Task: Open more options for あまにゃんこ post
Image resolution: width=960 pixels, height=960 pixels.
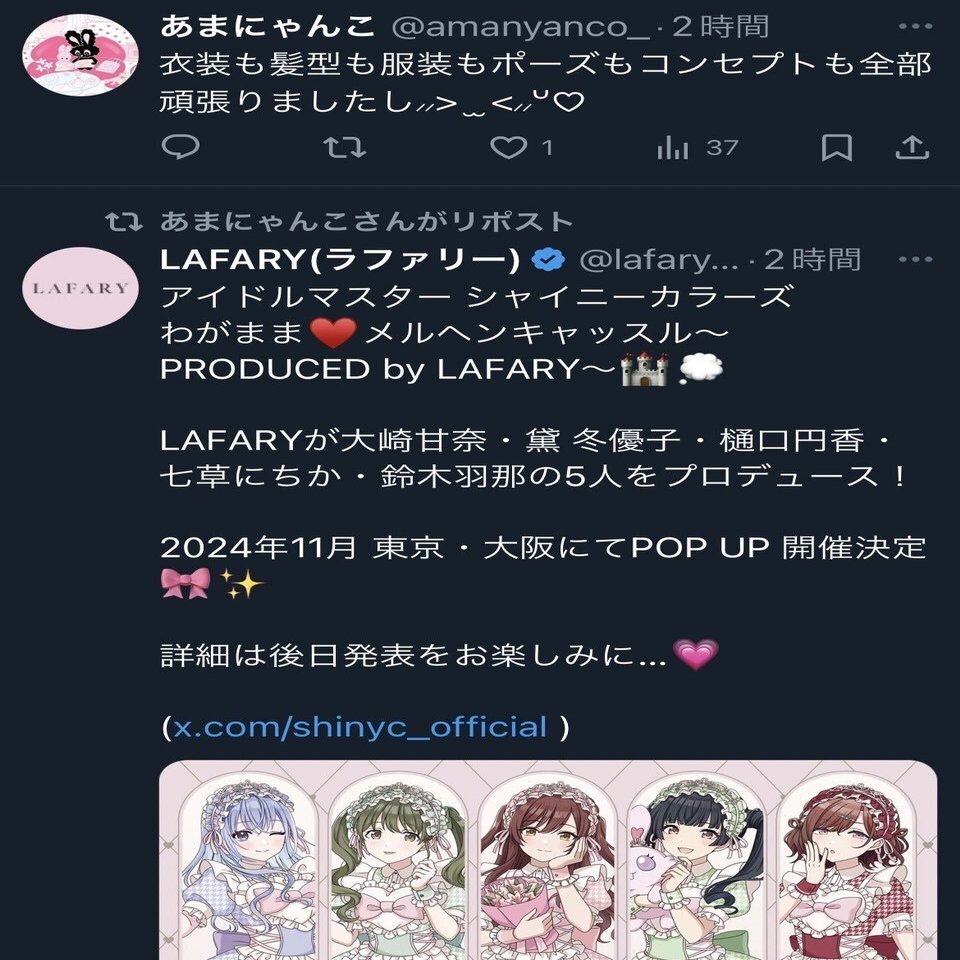Action: click(915, 26)
